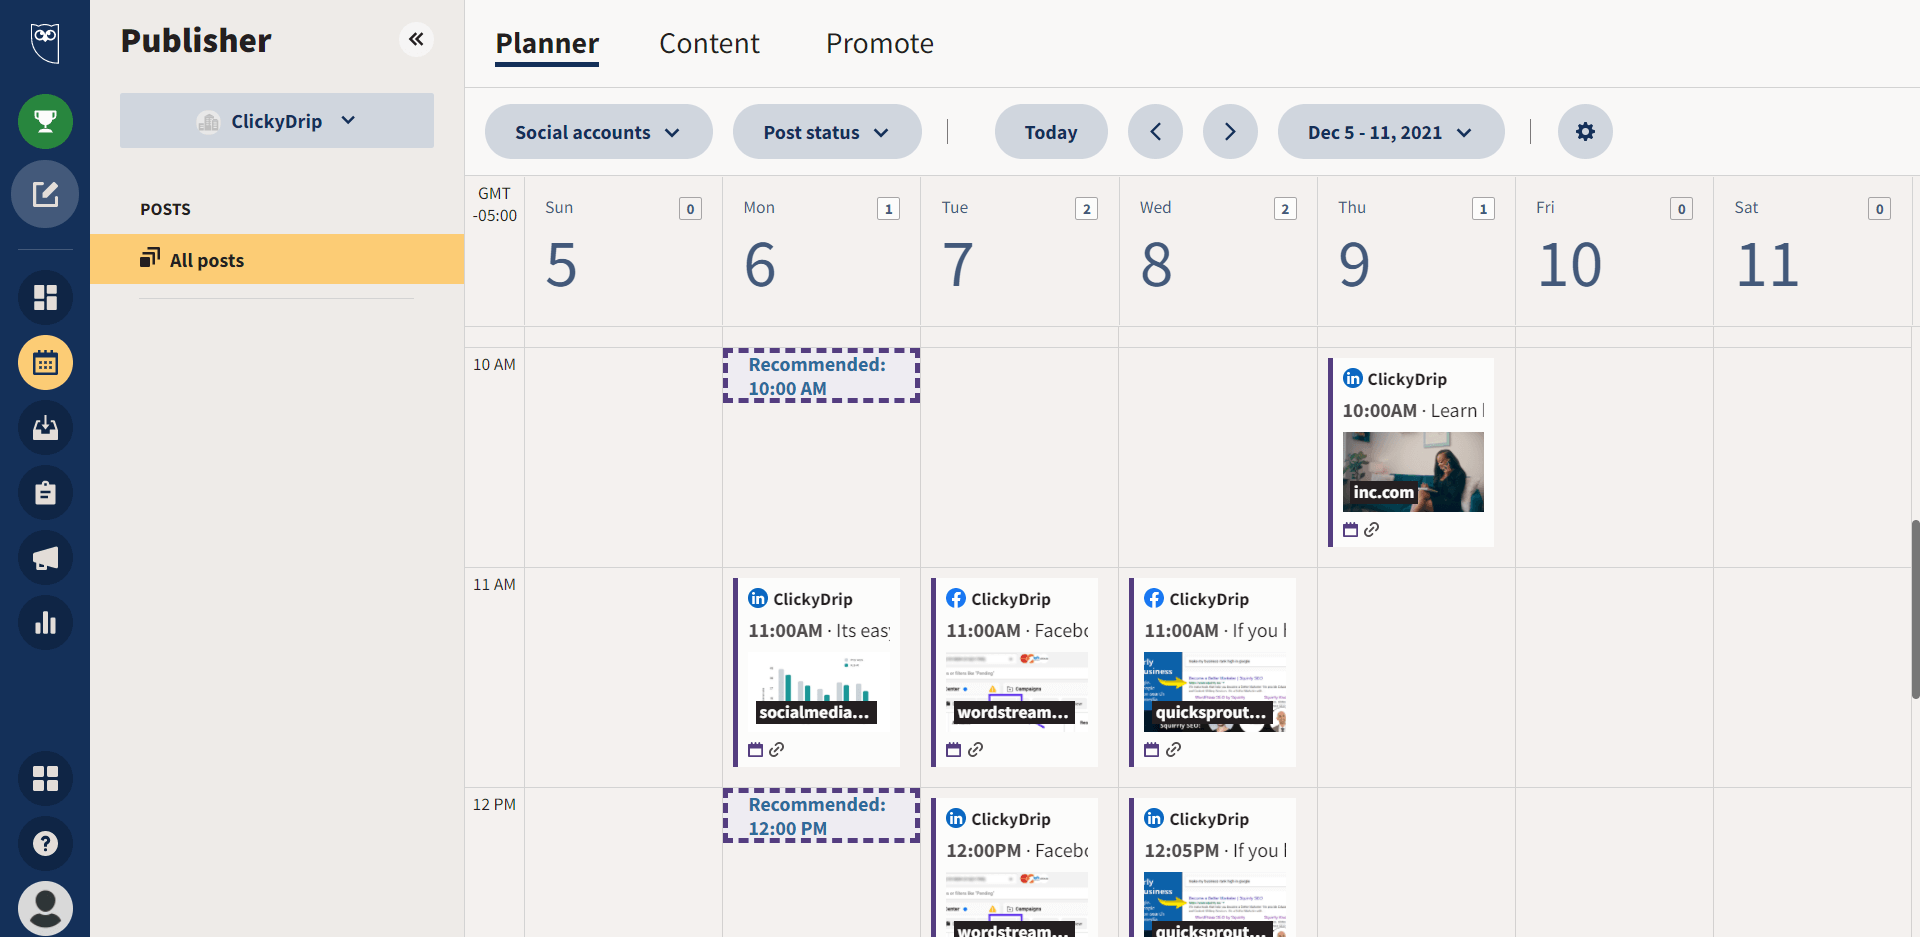Click link icon on Monday 11:00AM post

(x=777, y=749)
